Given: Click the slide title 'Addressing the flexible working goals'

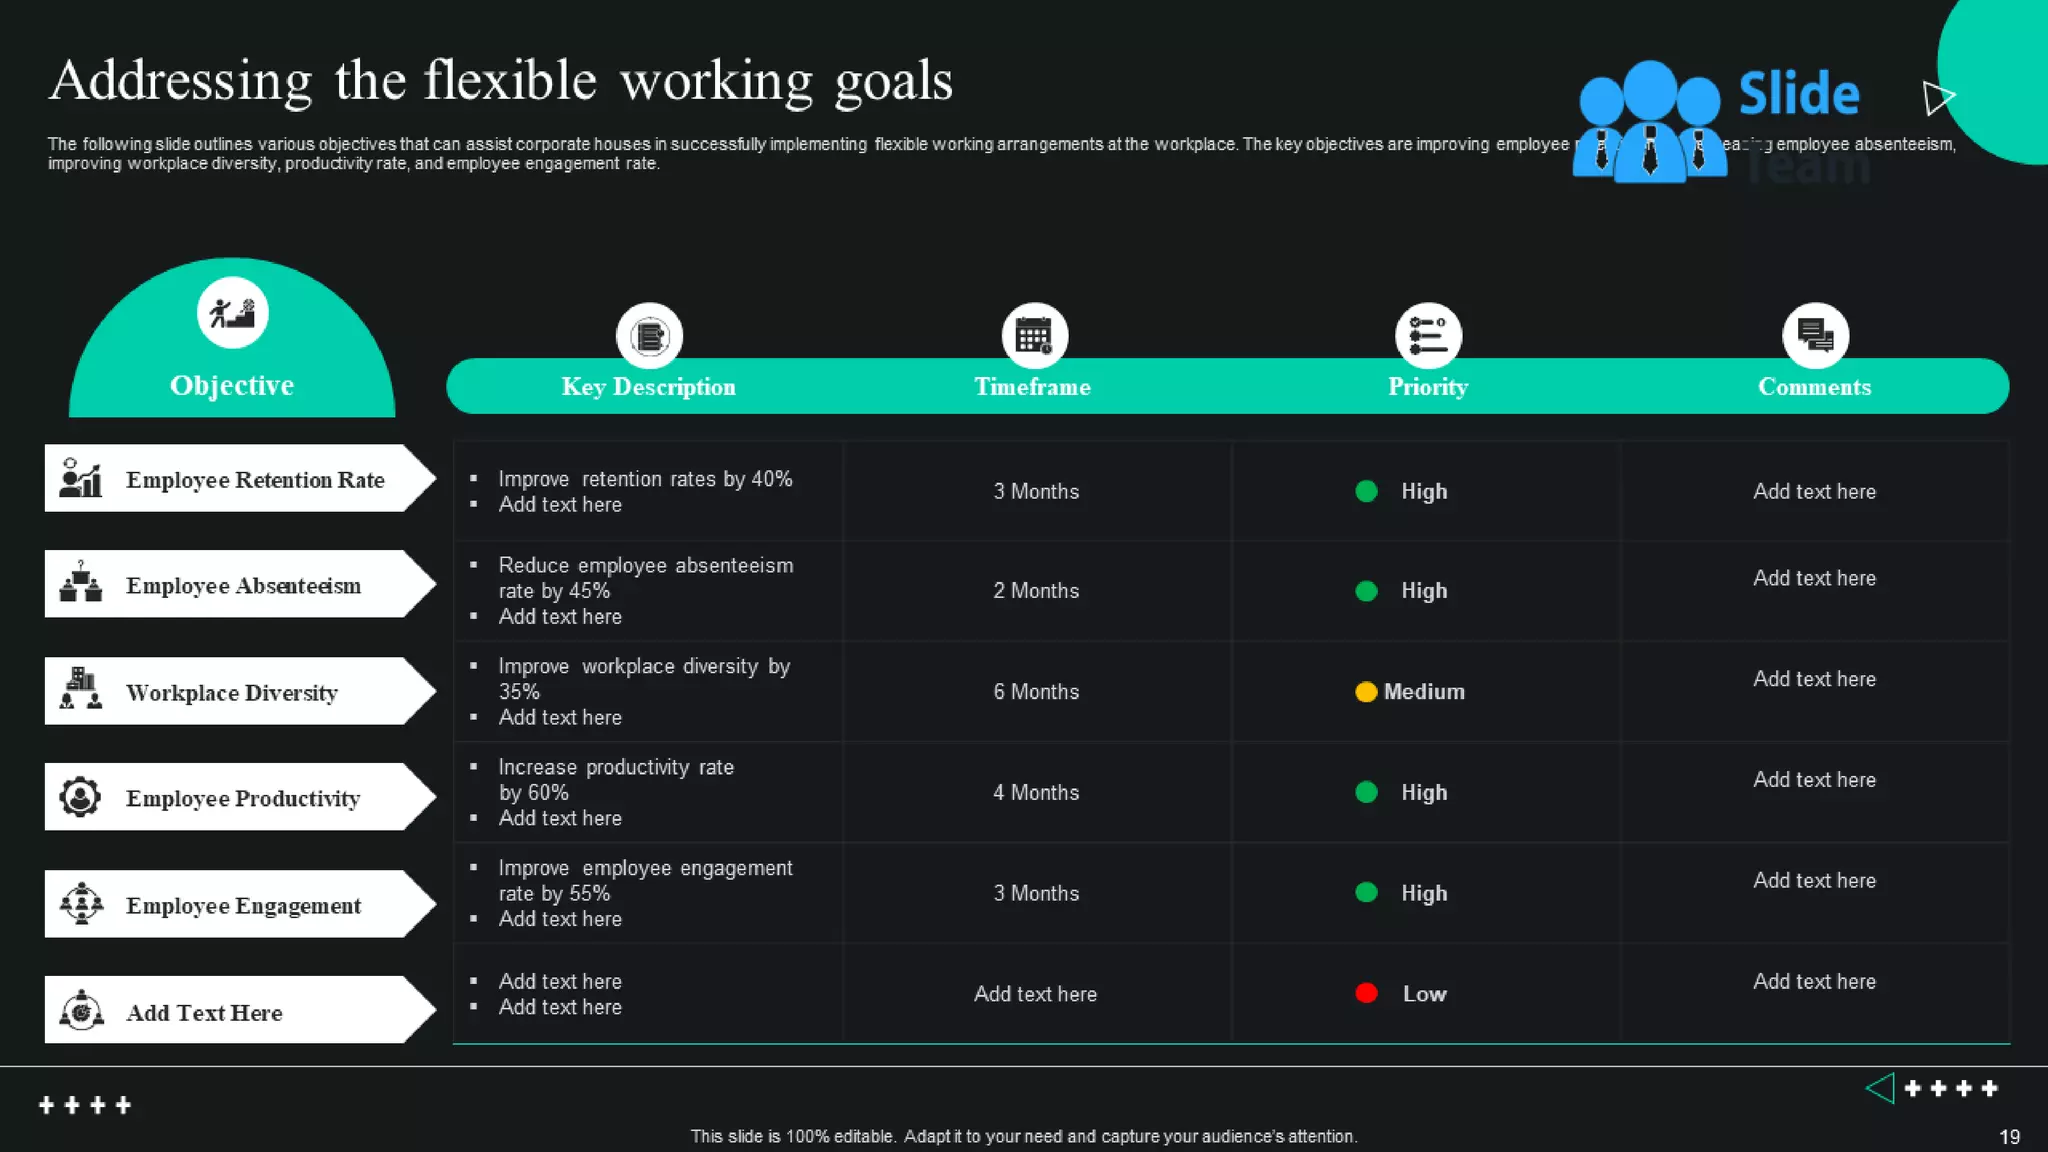Looking at the screenshot, I should click(x=501, y=81).
